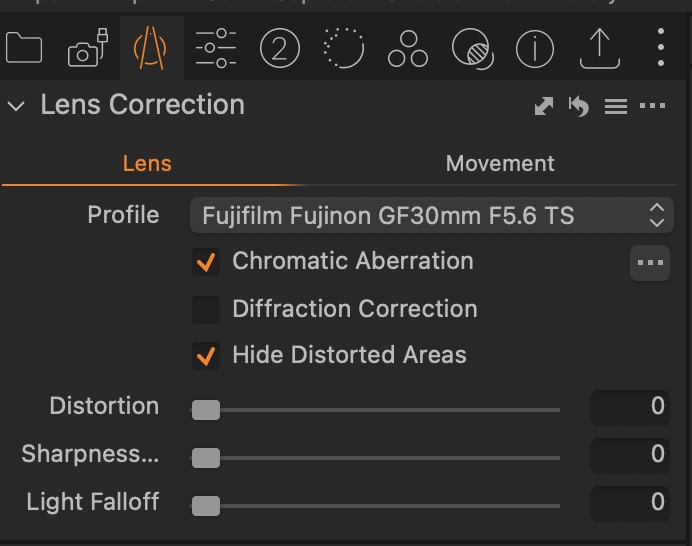Click the Profile label text
This screenshot has height=546, width=692.
point(123,215)
